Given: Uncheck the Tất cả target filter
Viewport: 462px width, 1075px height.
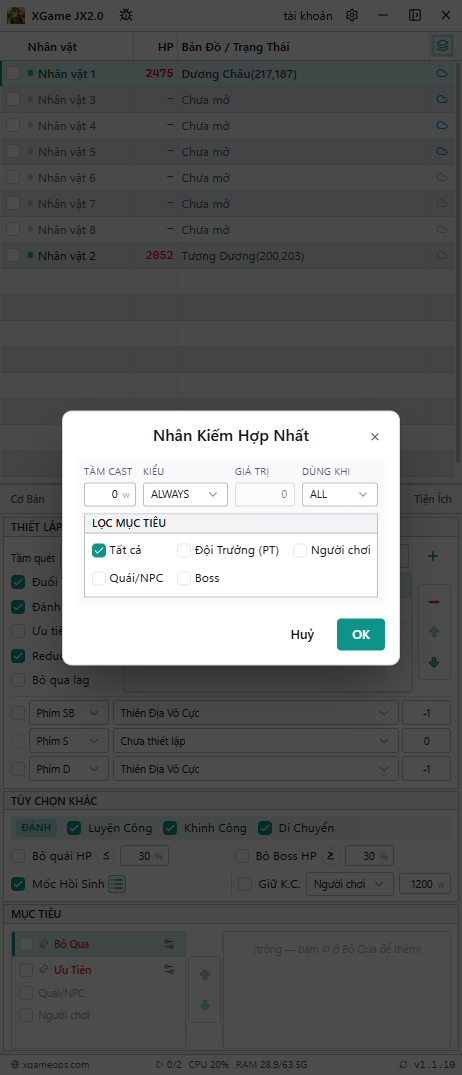Looking at the screenshot, I should coord(99,550).
